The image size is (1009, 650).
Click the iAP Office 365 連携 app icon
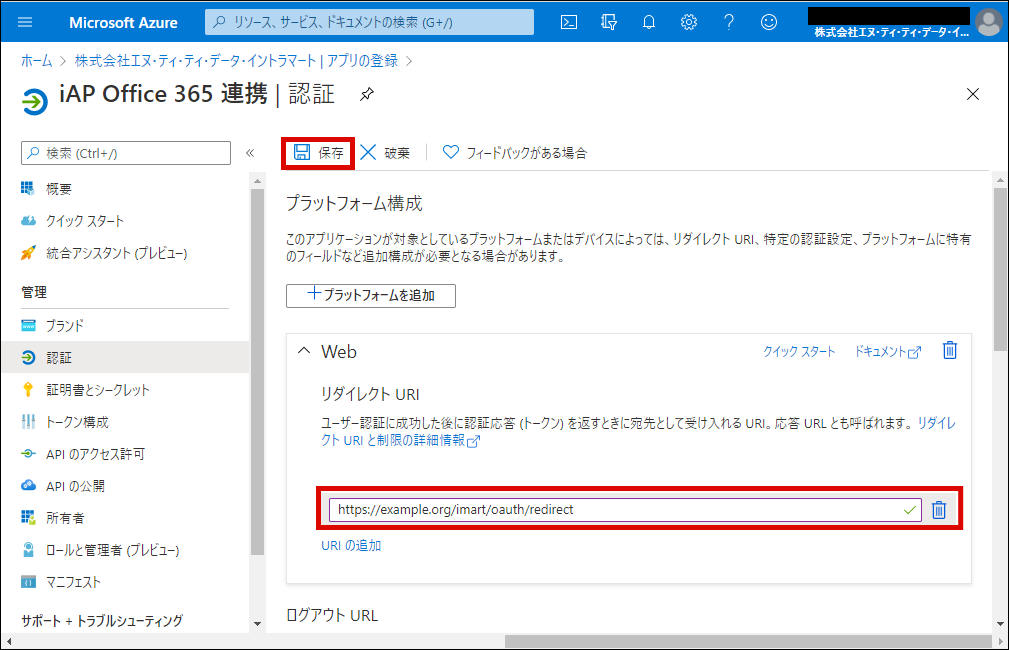(35, 102)
